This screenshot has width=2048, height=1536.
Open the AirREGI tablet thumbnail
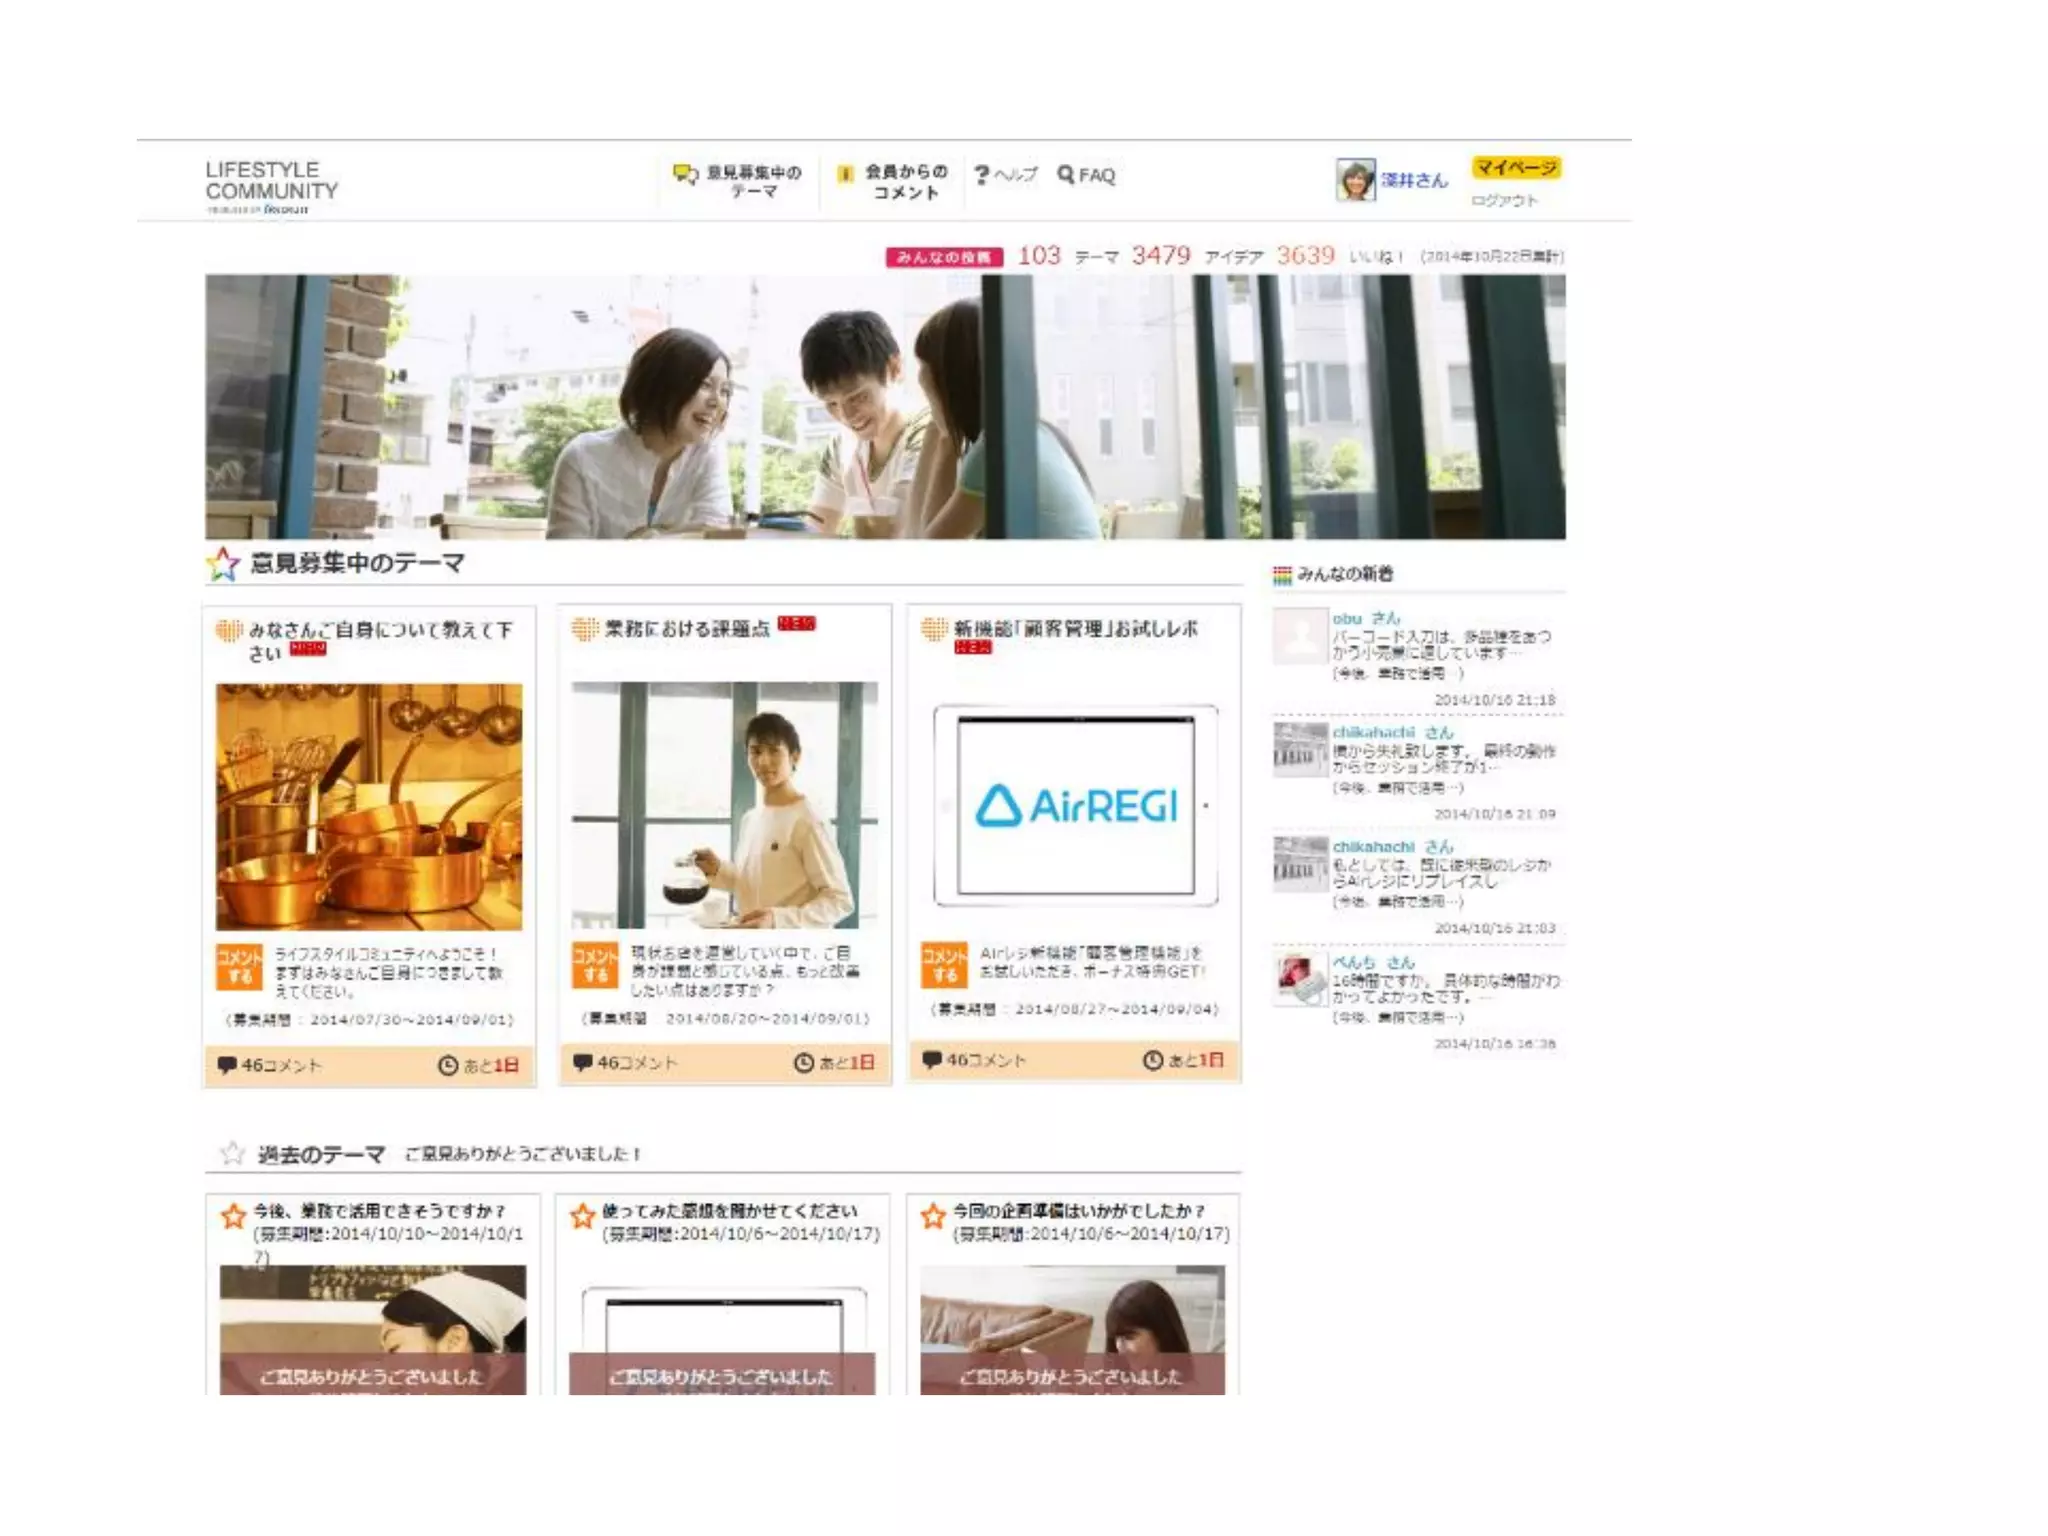pyautogui.click(x=1075, y=806)
